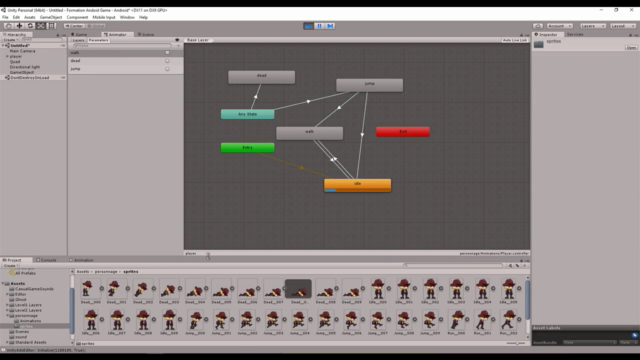Select the Animations folder in Project

[x=30, y=321]
